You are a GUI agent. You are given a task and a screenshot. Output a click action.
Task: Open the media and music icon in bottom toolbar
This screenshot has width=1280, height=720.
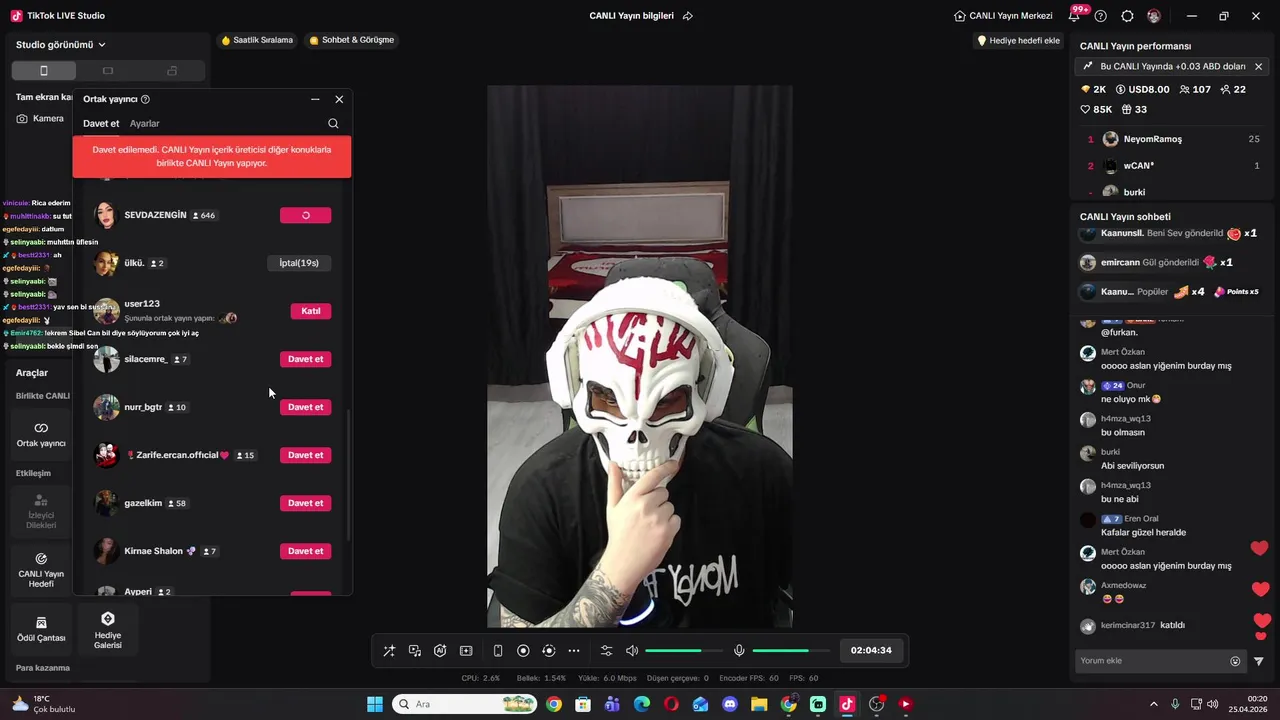[415, 651]
